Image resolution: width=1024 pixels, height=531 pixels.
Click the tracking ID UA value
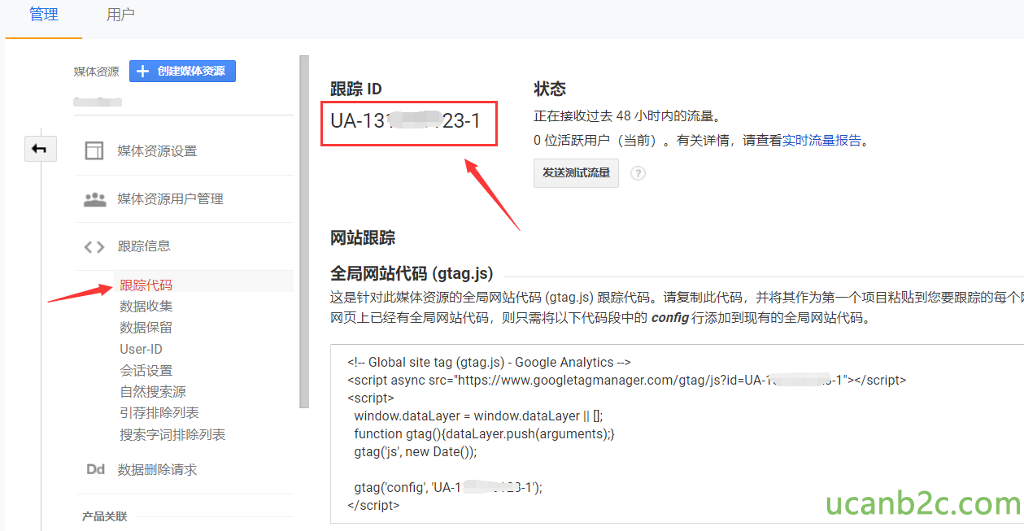(x=406, y=121)
